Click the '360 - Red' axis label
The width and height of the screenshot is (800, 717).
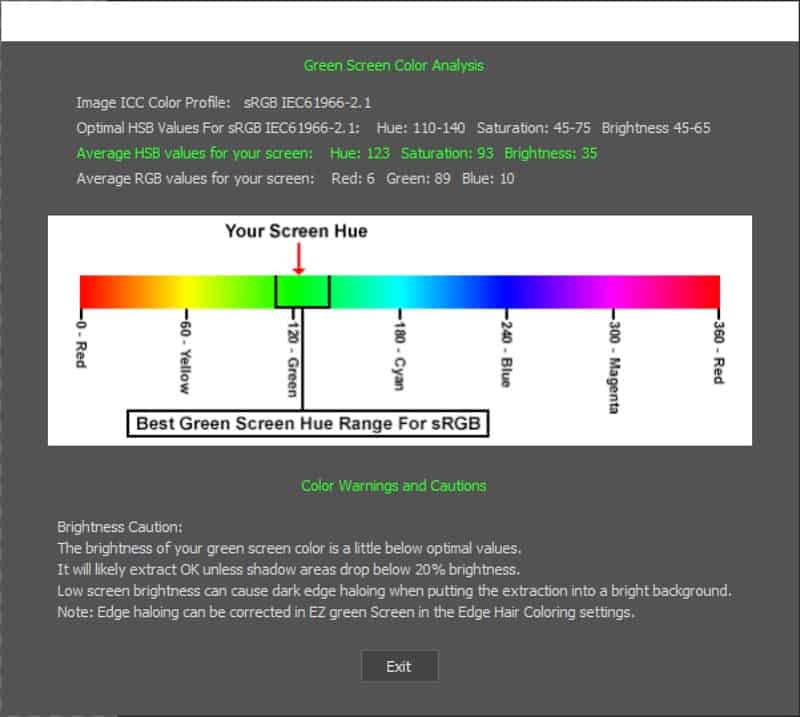[x=718, y=352]
